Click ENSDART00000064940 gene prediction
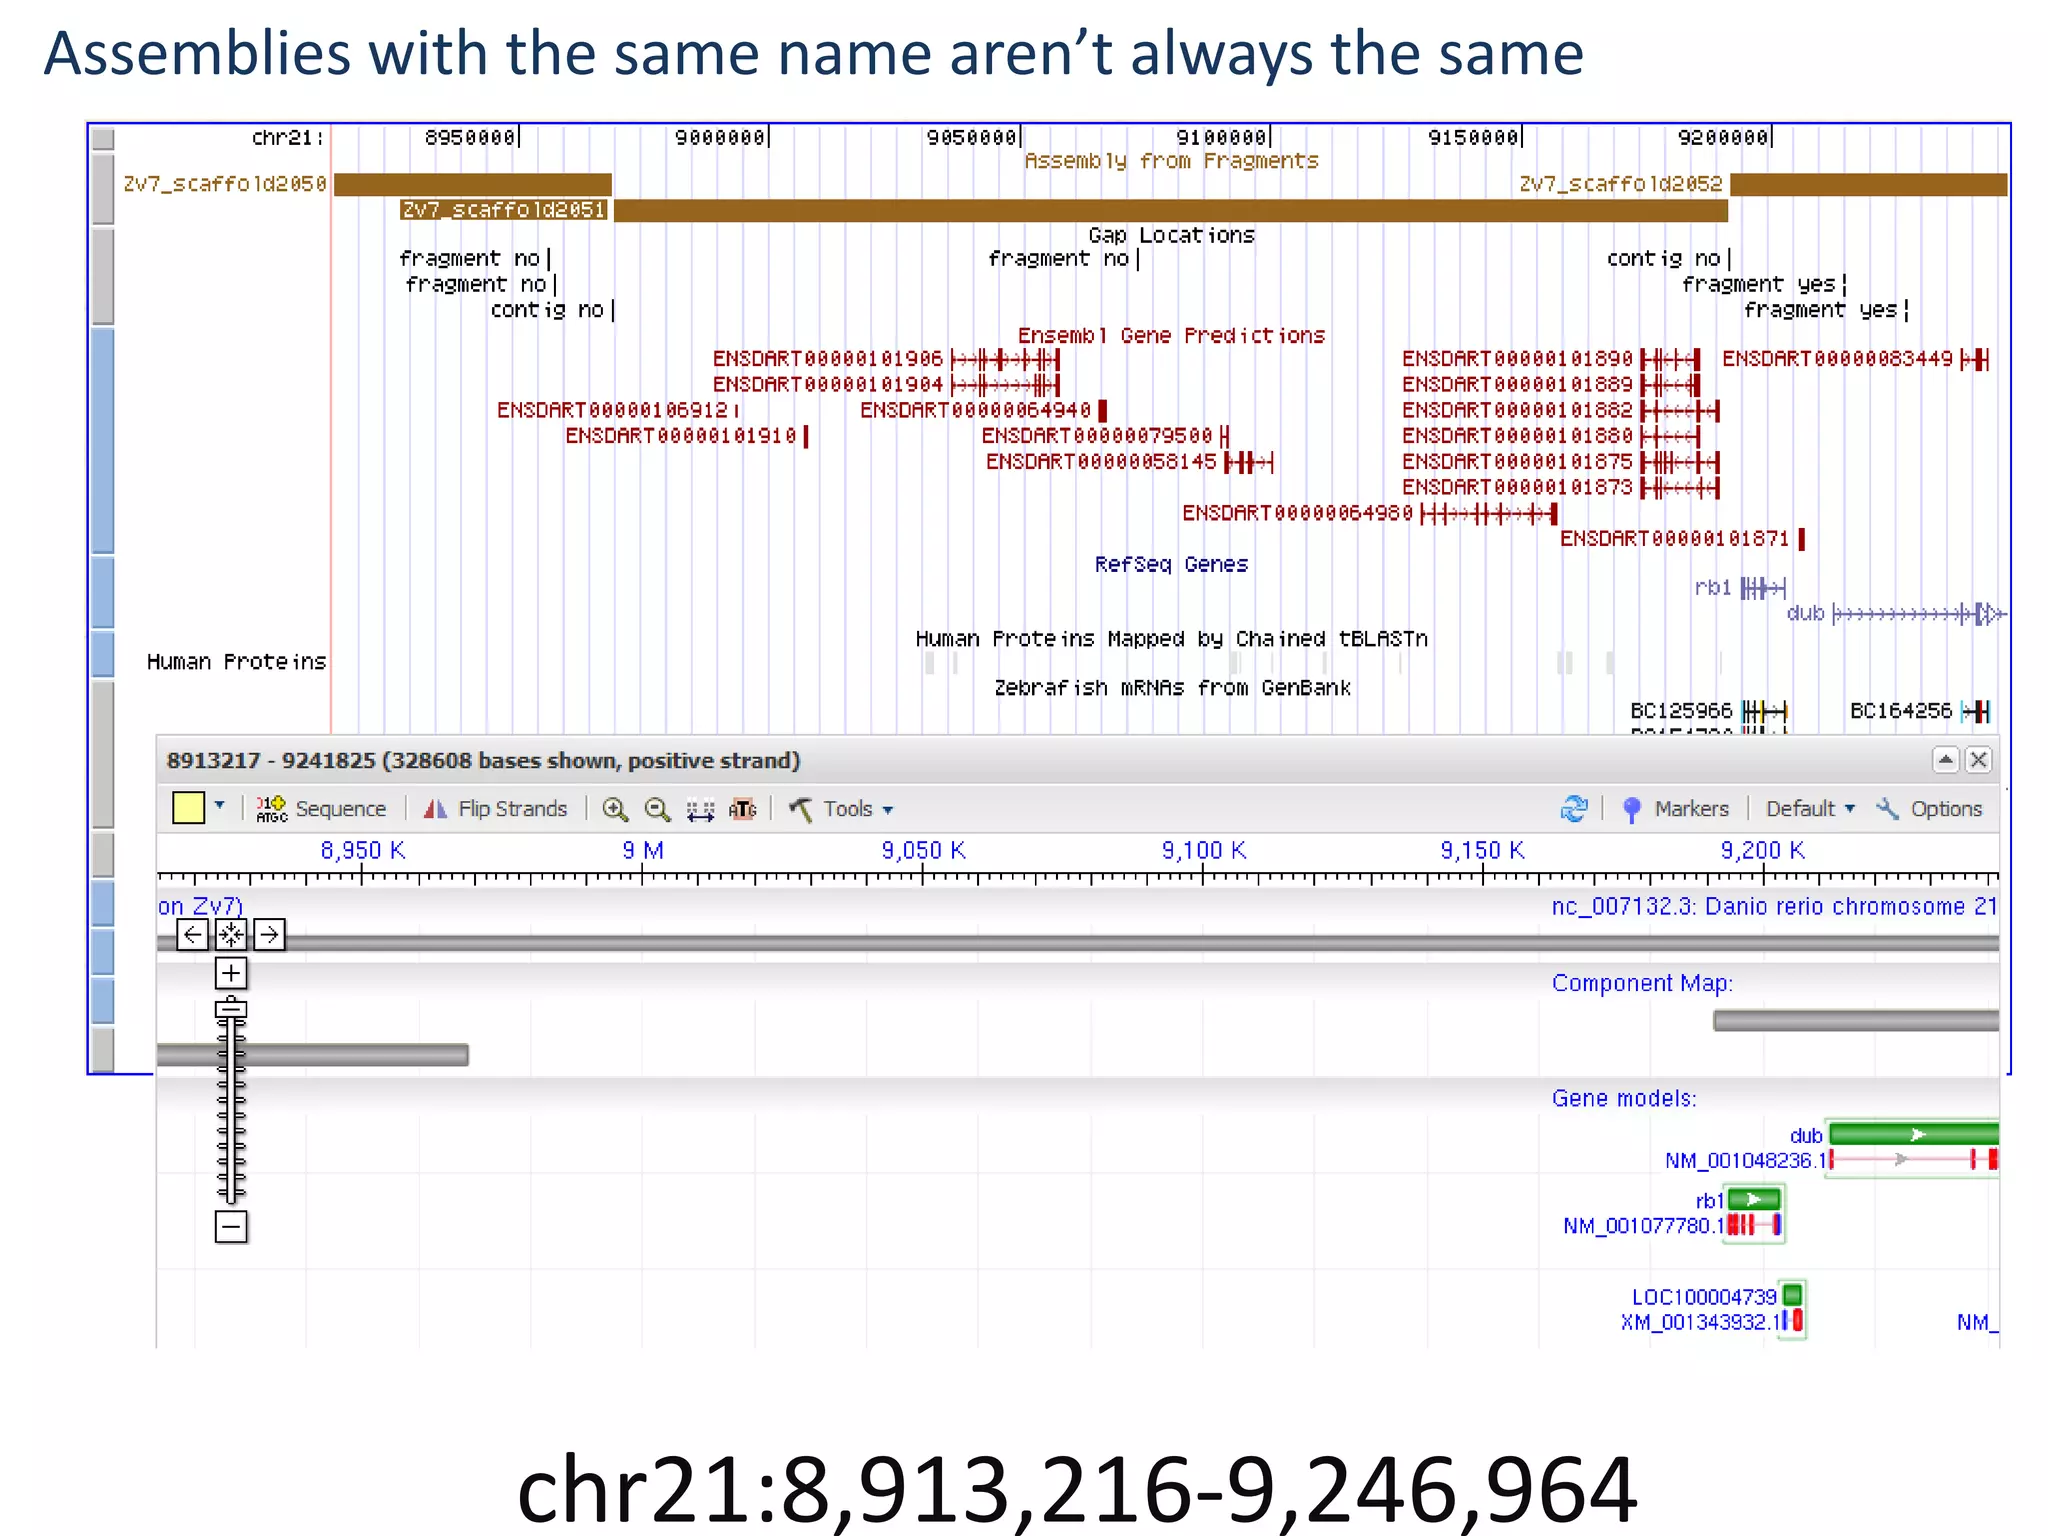Screen dimensions: 2048x1536 pyautogui.click(x=983, y=411)
